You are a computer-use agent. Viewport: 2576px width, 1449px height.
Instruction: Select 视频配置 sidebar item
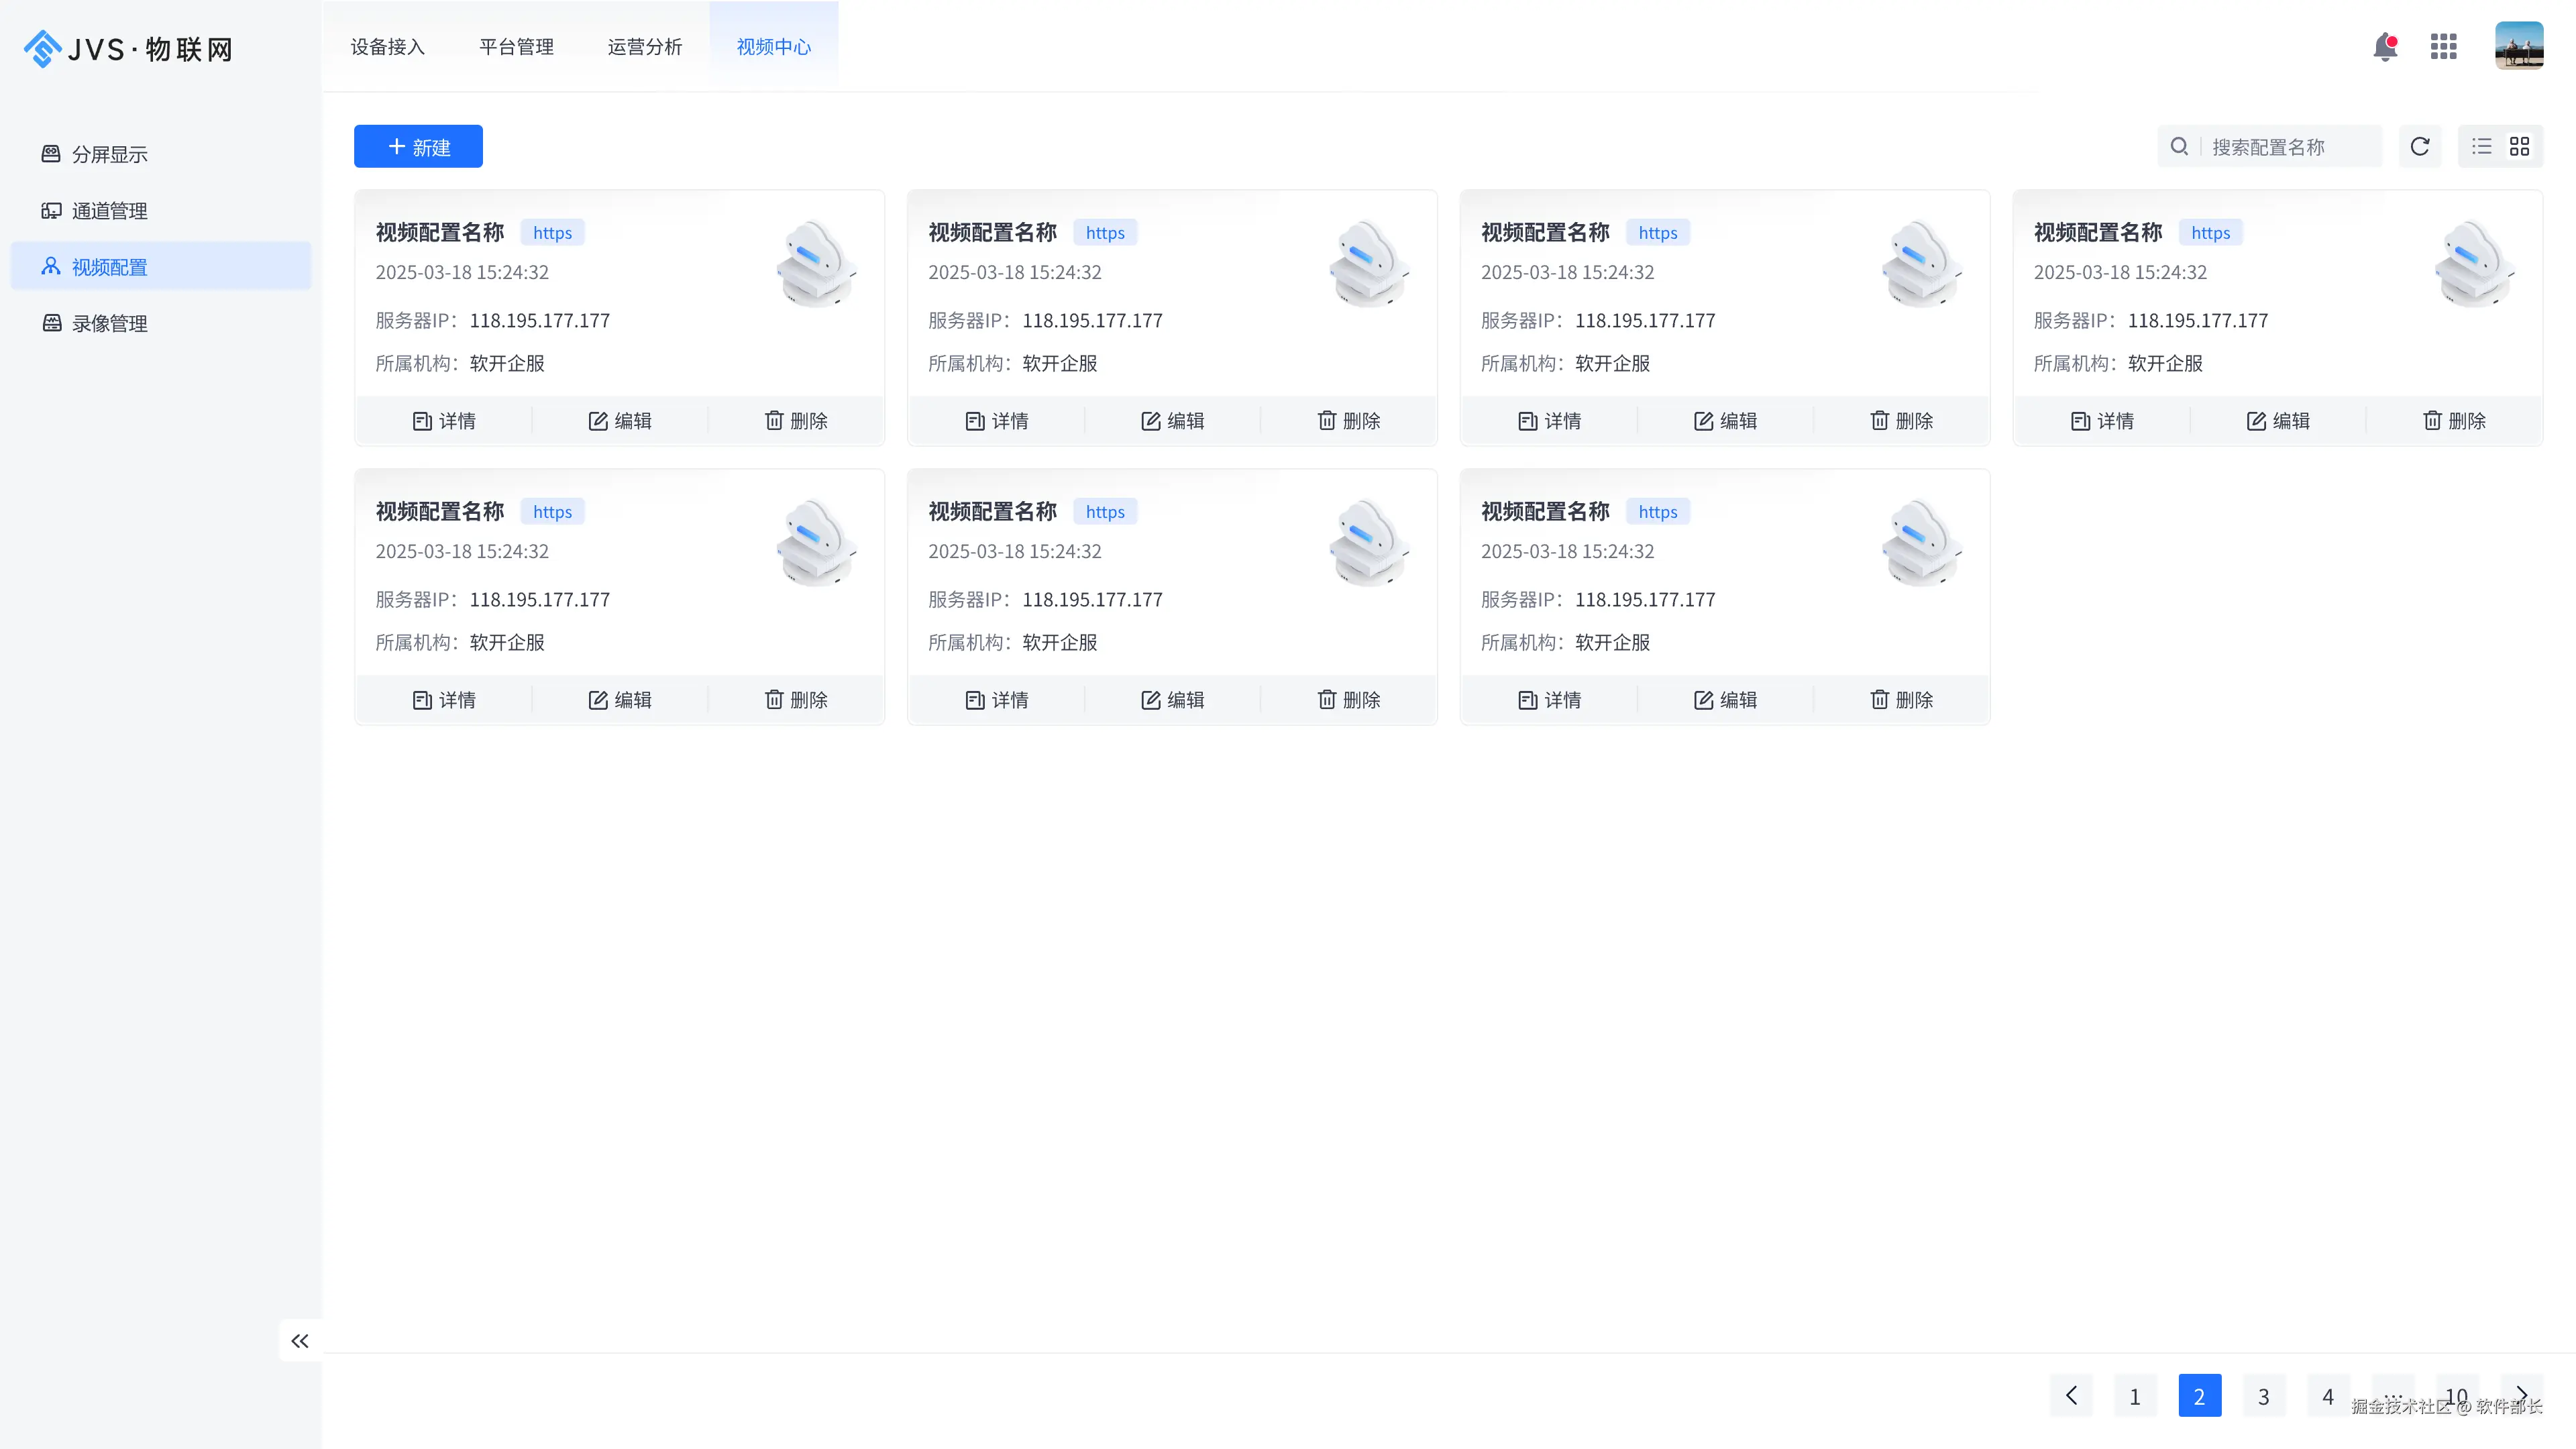[110, 267]
